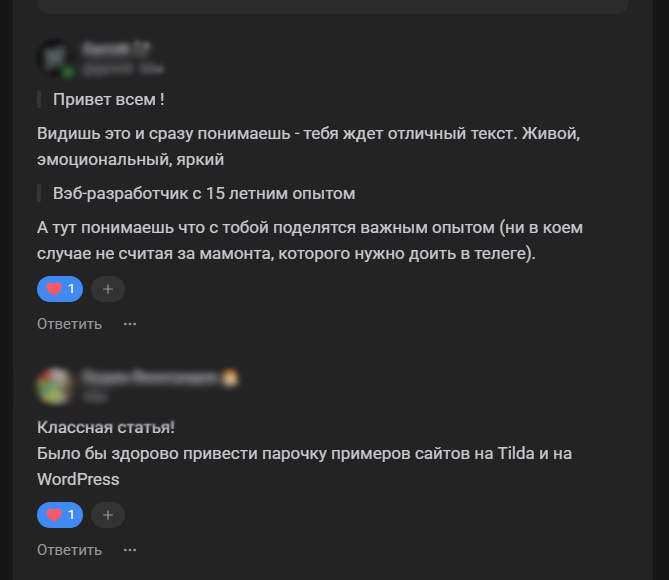Open the three-dot menu under the mammoth comment
The height and width of the screenshot is (580, 669).
click(x=130, y=324)
